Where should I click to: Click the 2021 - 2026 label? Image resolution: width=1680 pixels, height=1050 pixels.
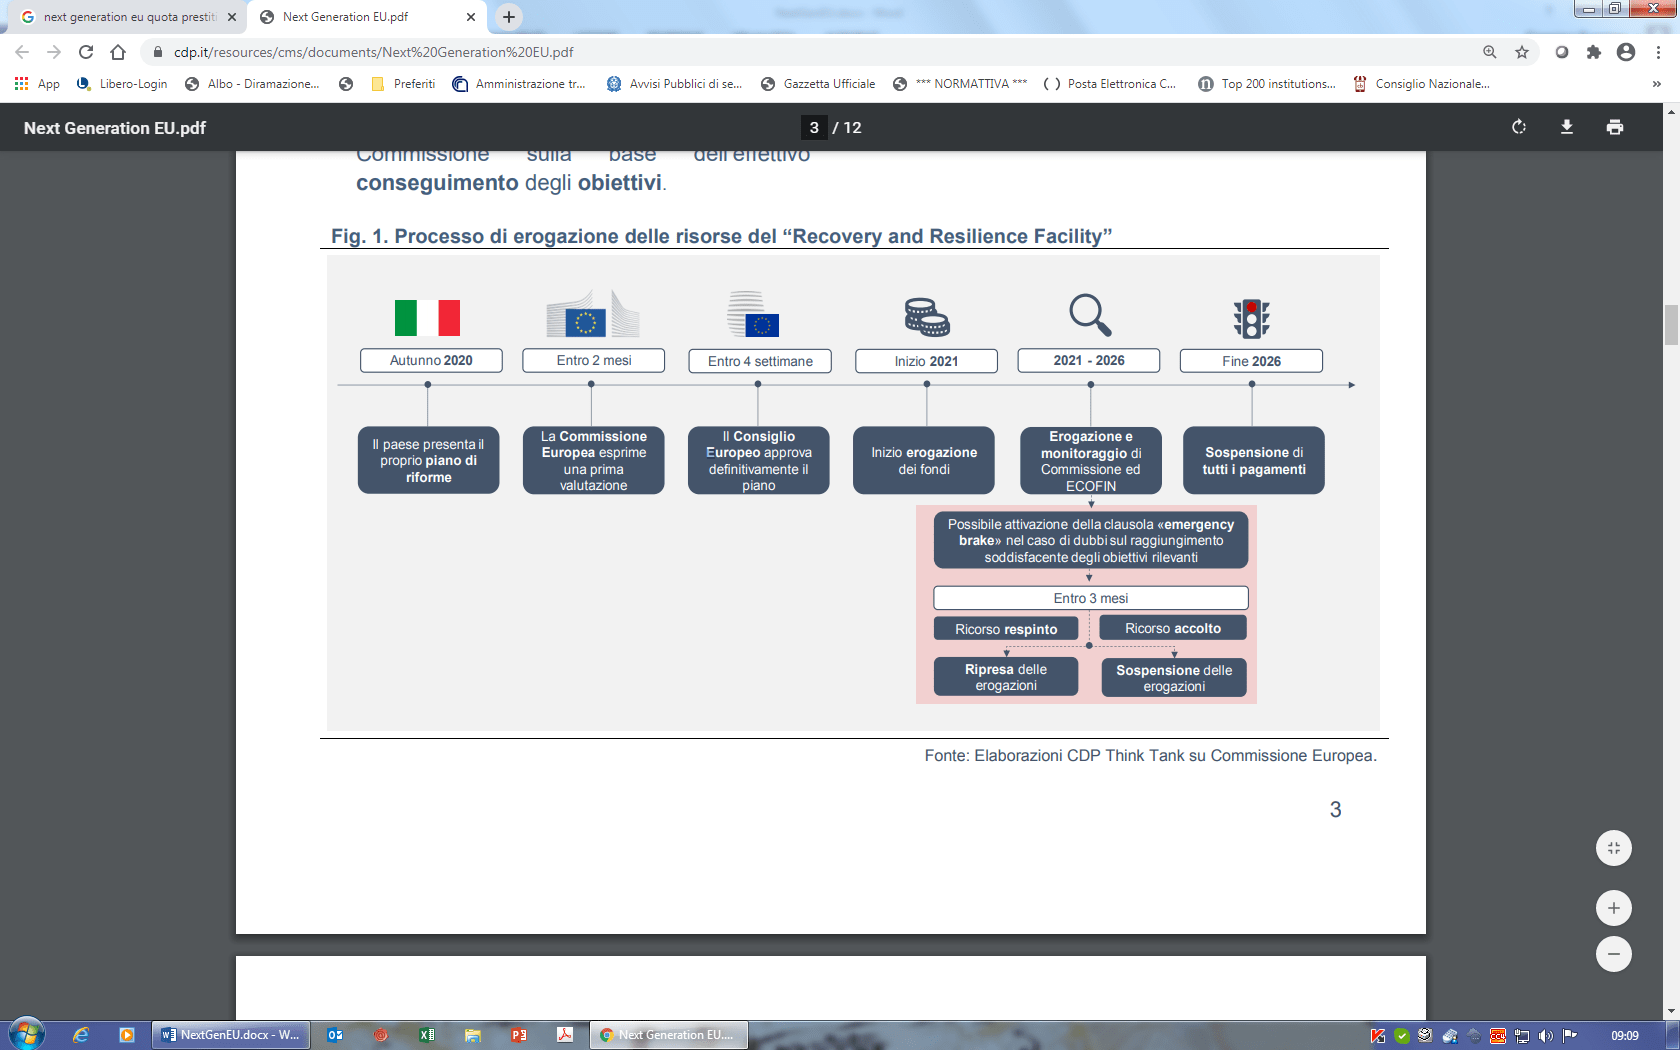click(x=1089, y=360)
